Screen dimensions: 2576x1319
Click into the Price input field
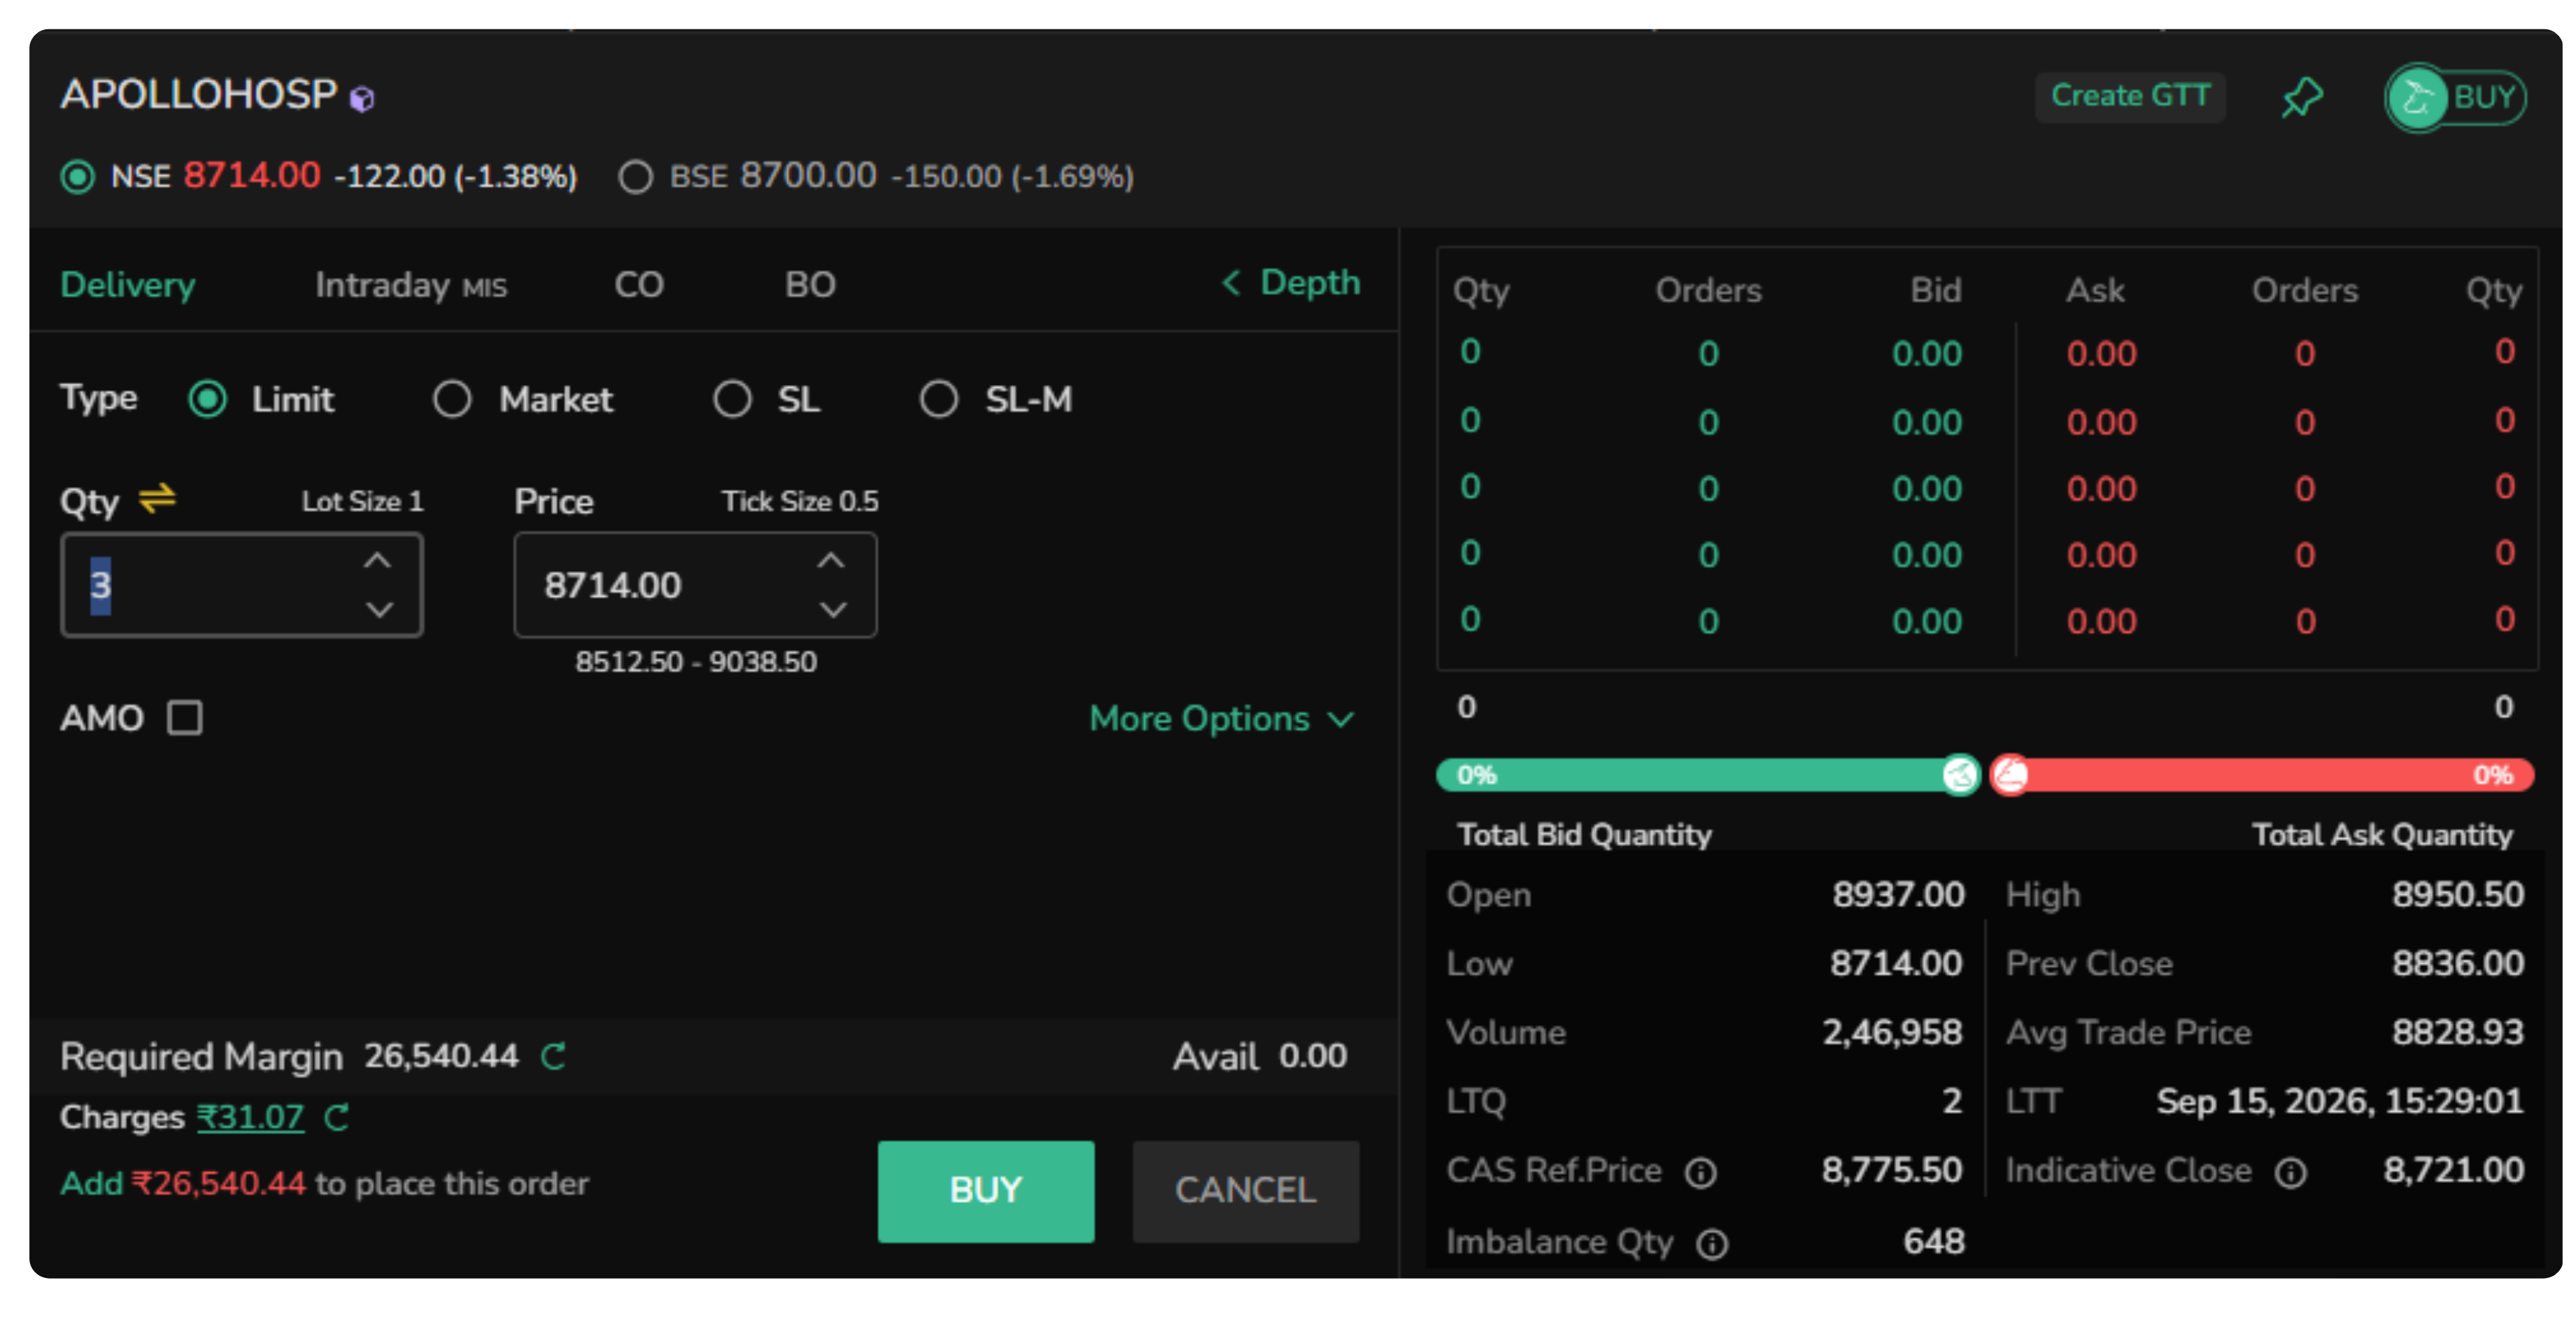tap(695, 585)
